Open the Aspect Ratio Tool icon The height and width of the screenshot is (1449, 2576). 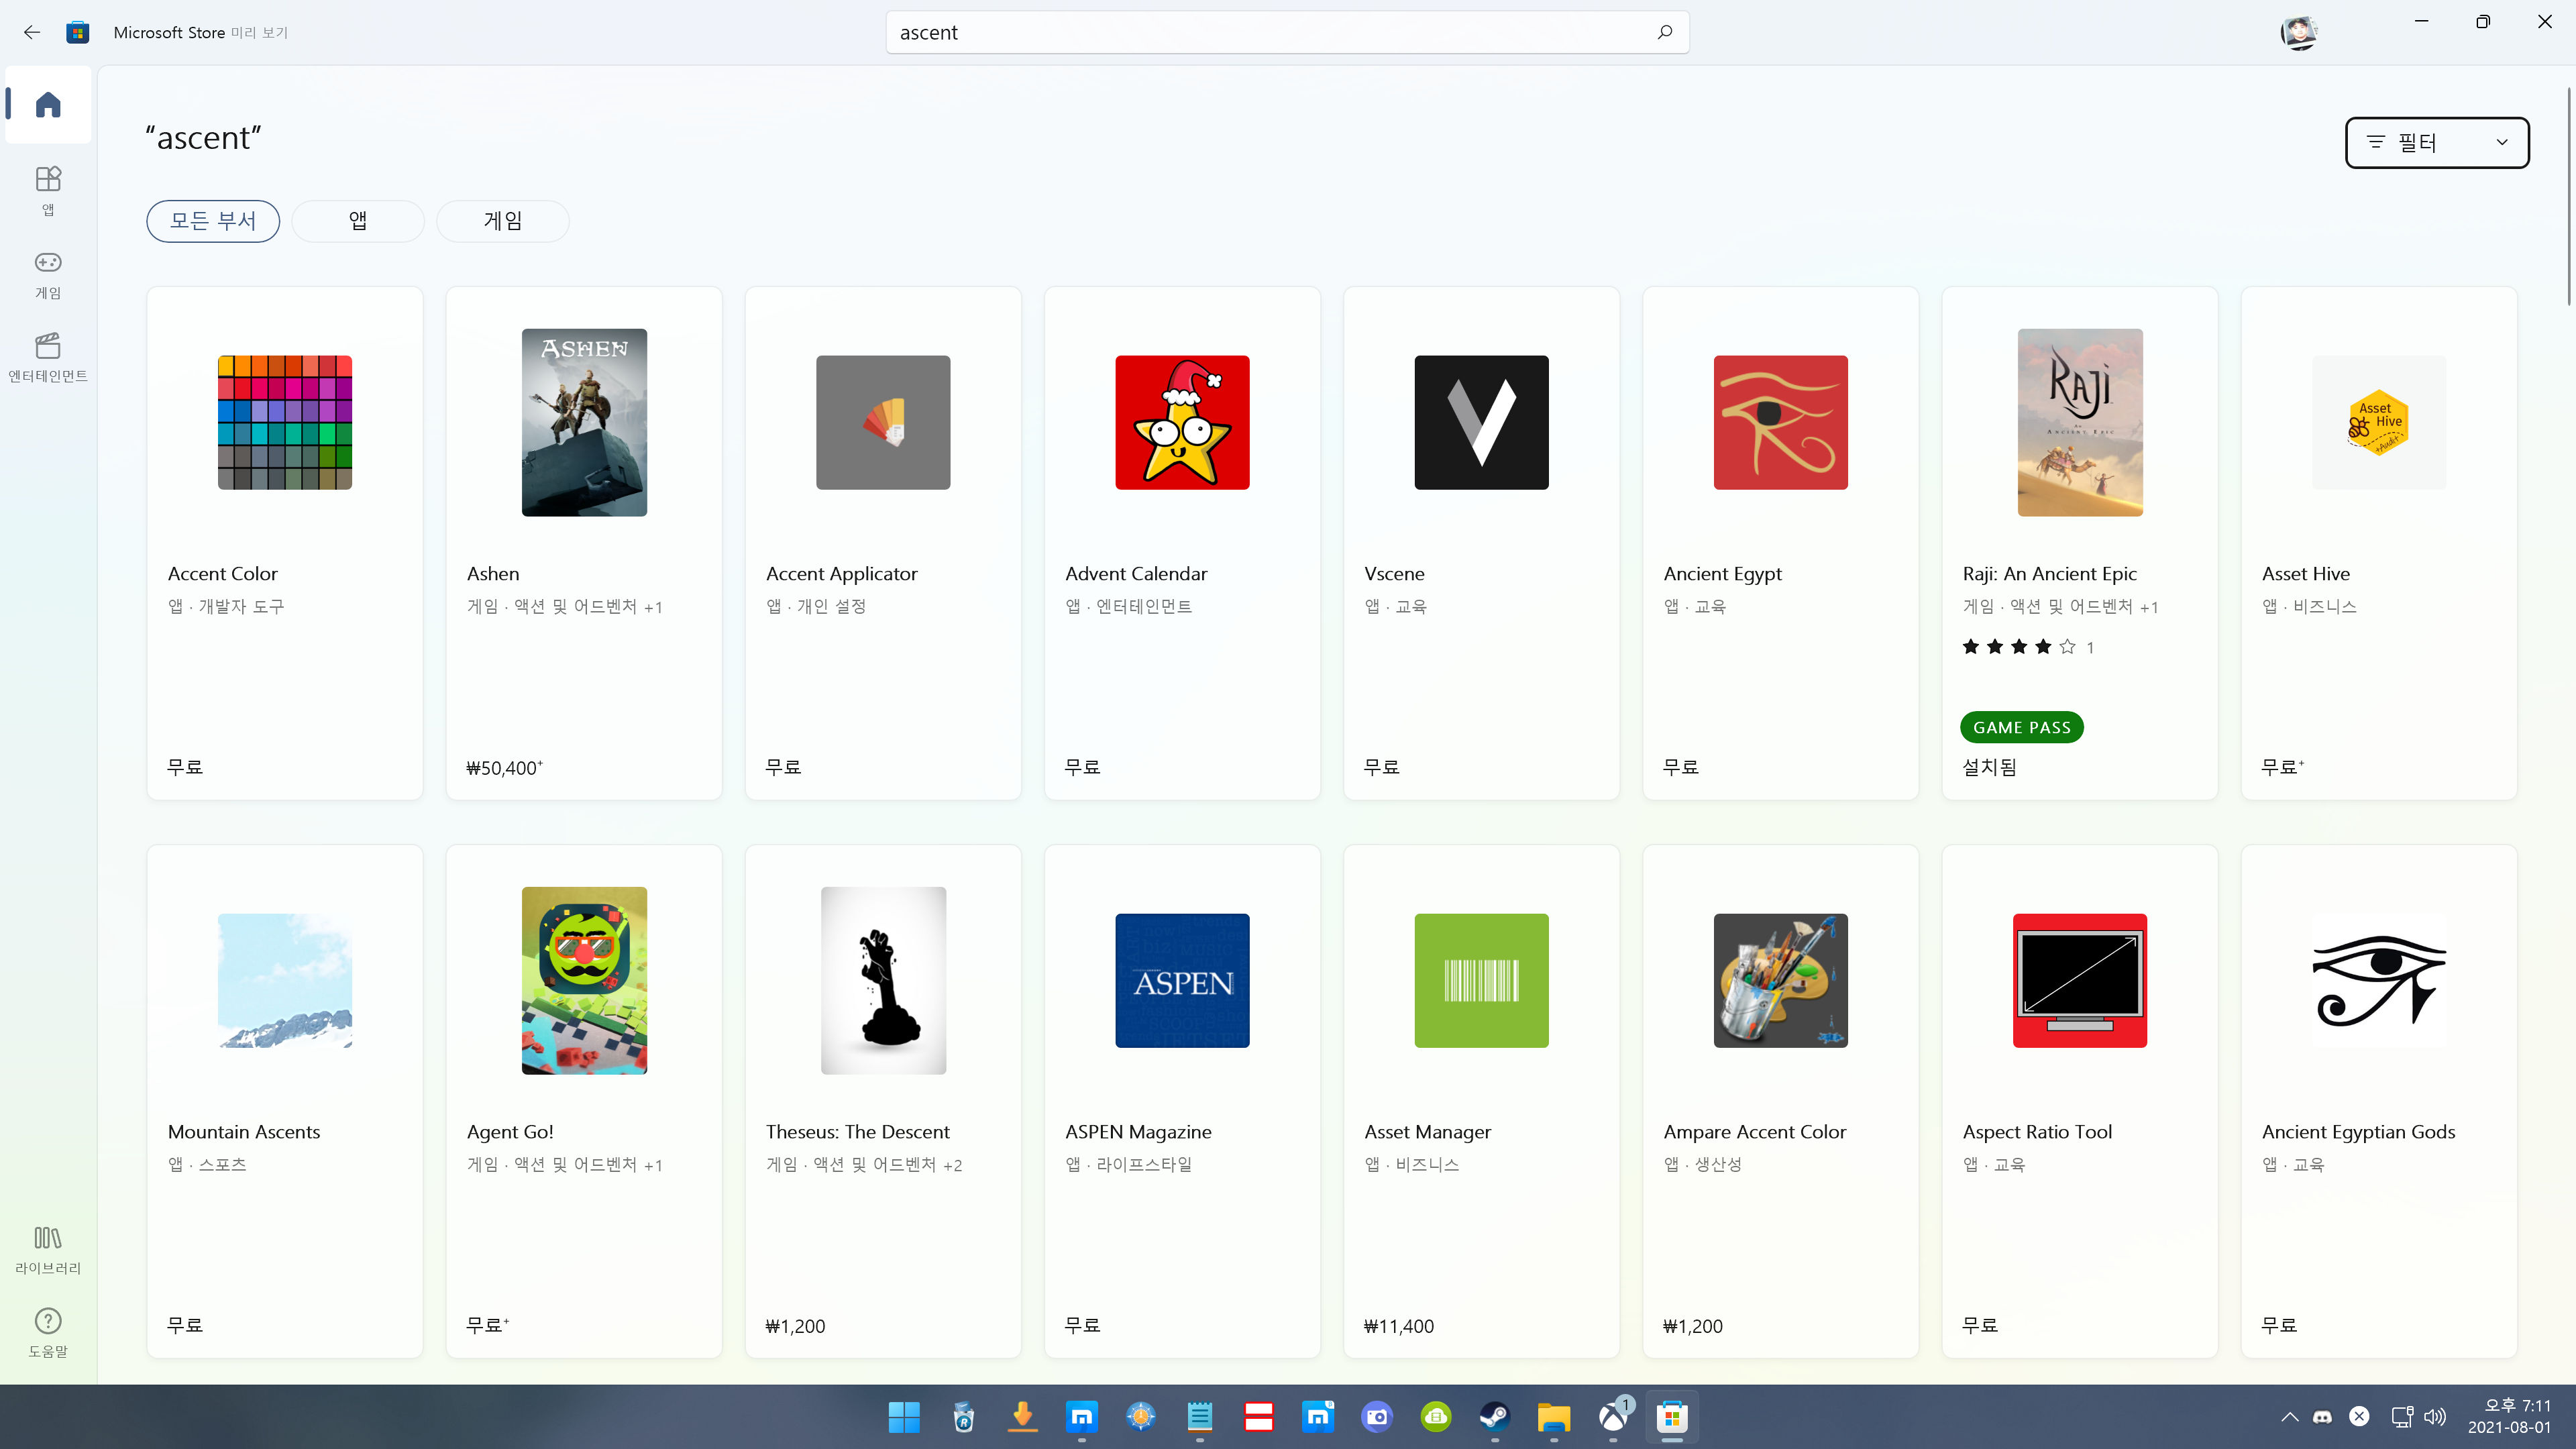tap(2080, 980)
